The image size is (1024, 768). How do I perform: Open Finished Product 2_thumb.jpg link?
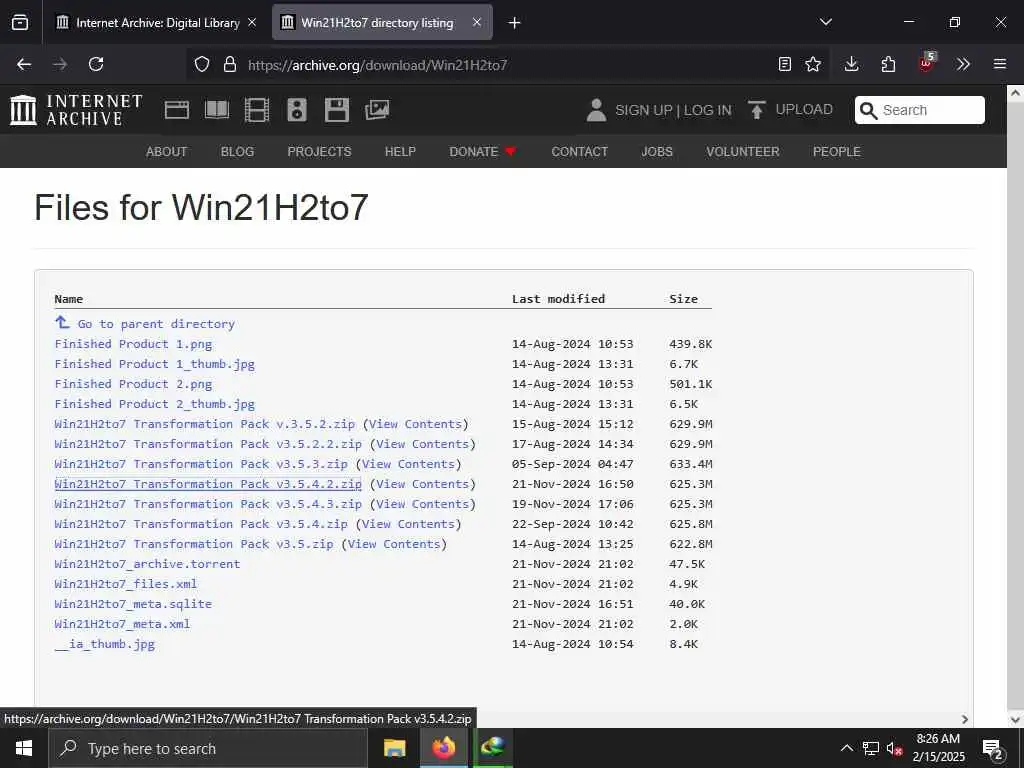(x=155, y=404)
